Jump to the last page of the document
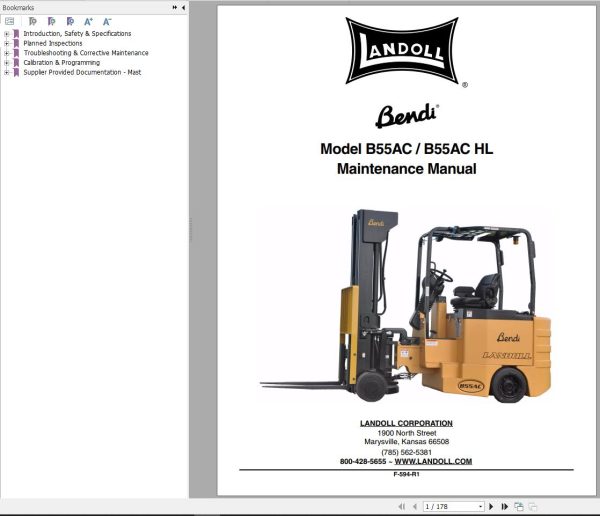The width and height of the screenshot is (600, 516). pos(505,506)
